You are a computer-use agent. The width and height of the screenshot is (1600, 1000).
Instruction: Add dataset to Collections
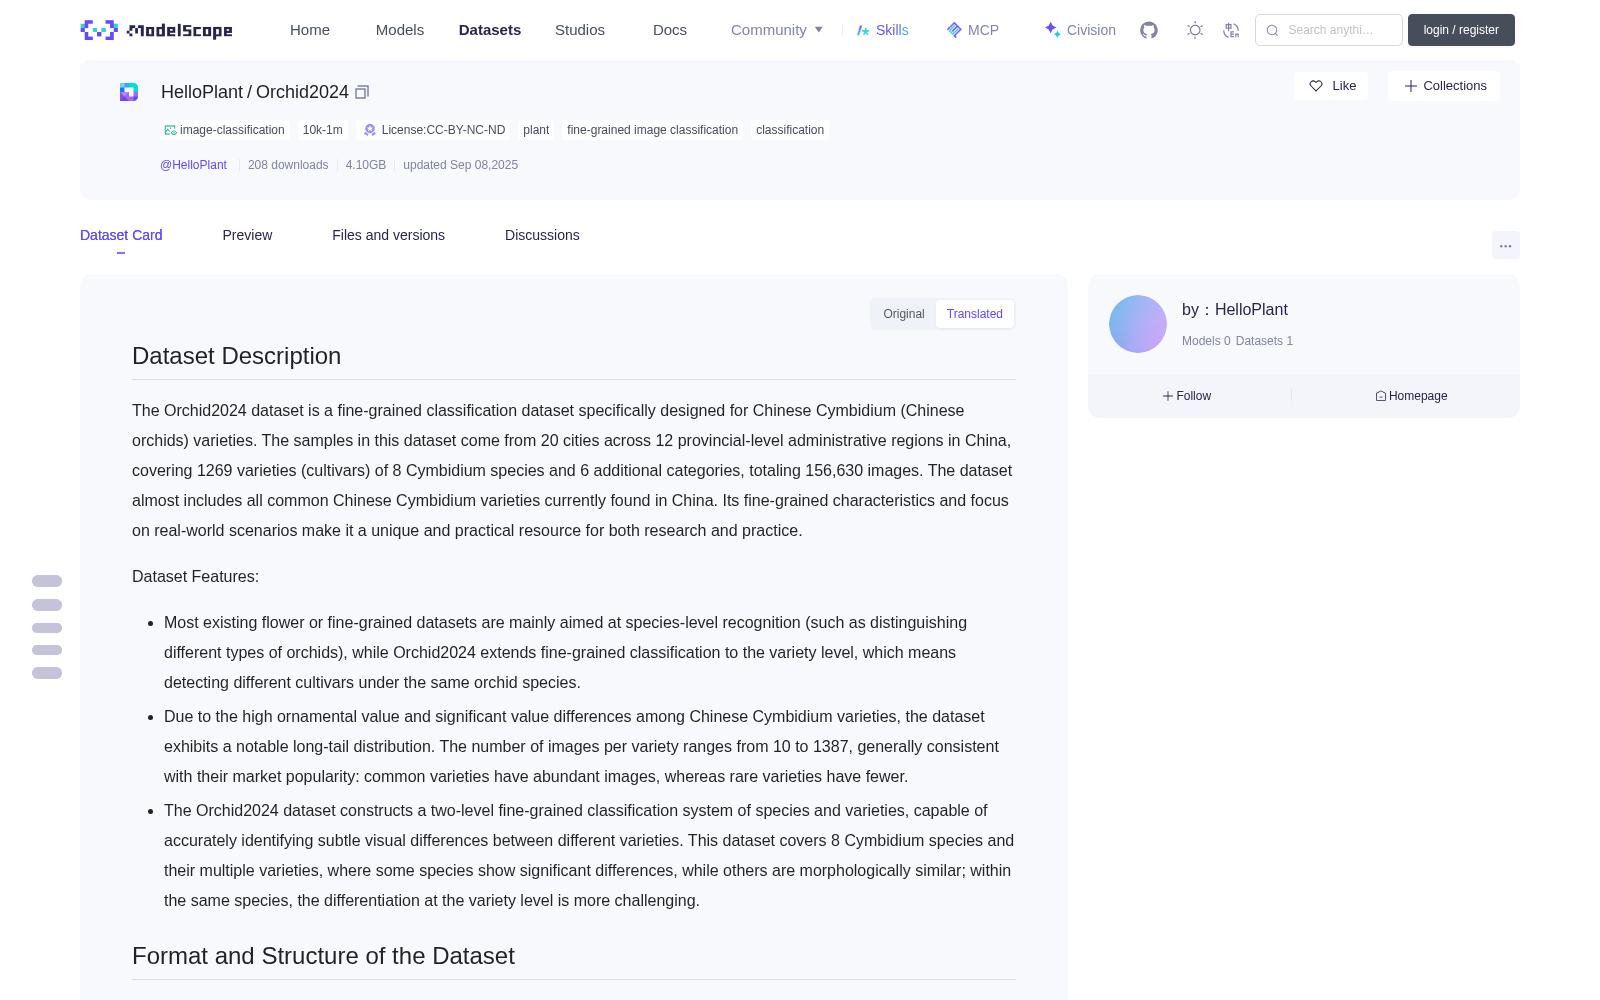point(1444,86)
